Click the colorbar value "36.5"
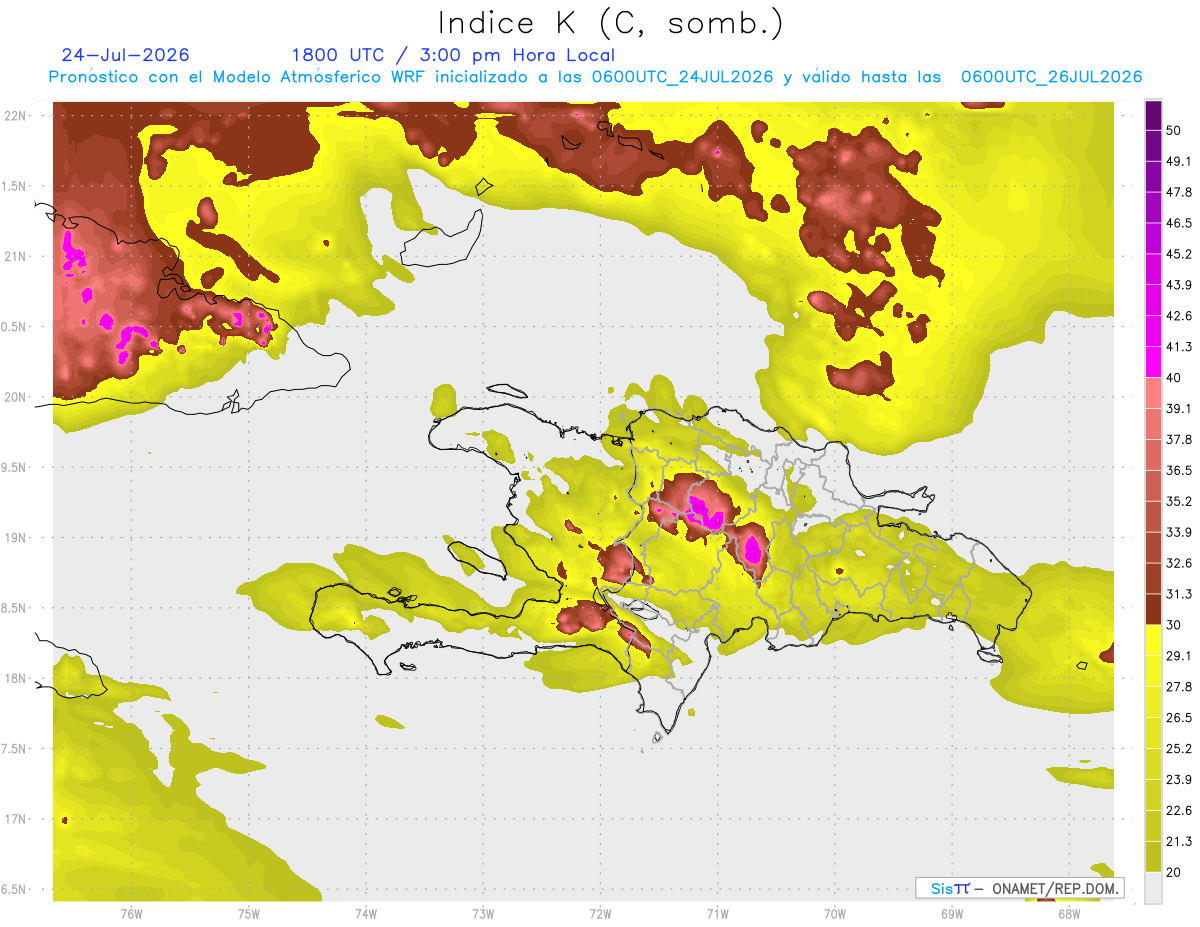This screenshot has height=927, width=1200. point(1179,470)
